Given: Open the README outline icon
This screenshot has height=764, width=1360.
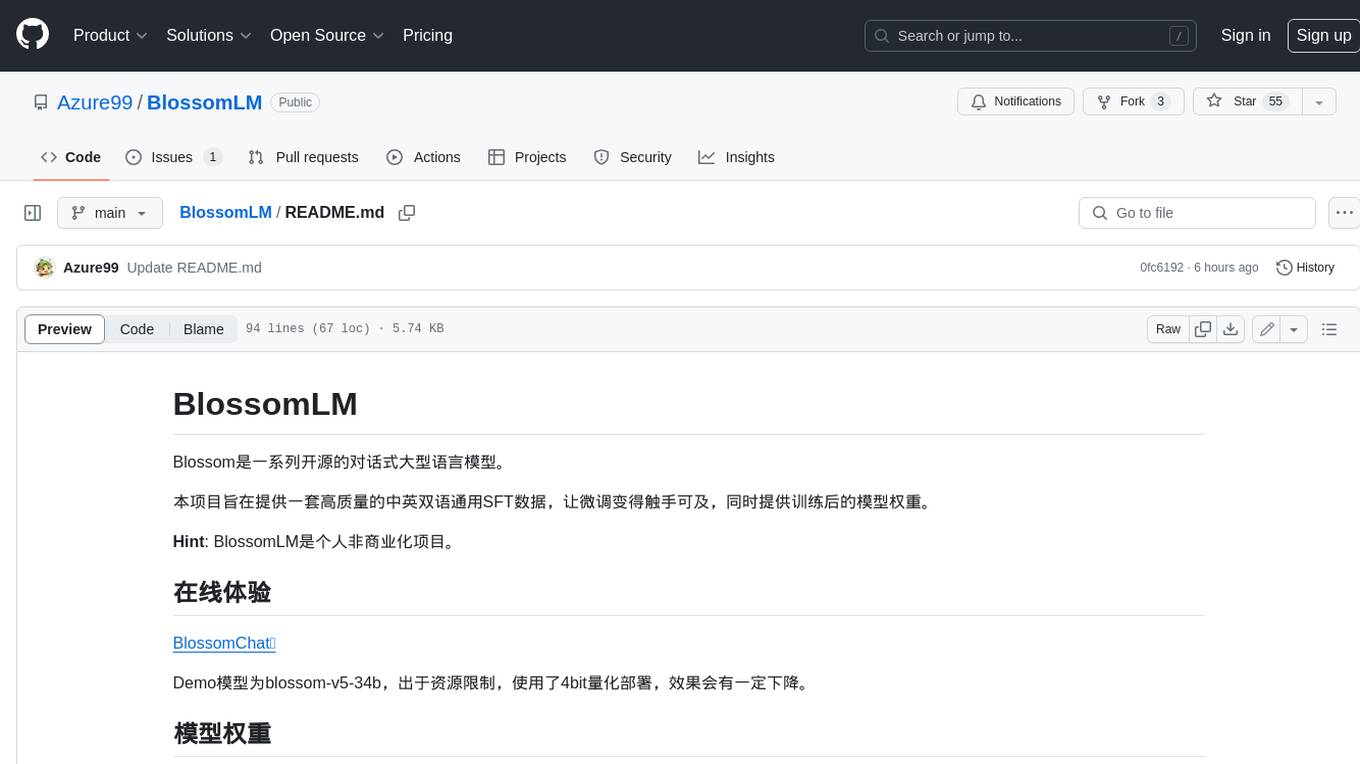Looking at the screenshot, I should 1329,329.
